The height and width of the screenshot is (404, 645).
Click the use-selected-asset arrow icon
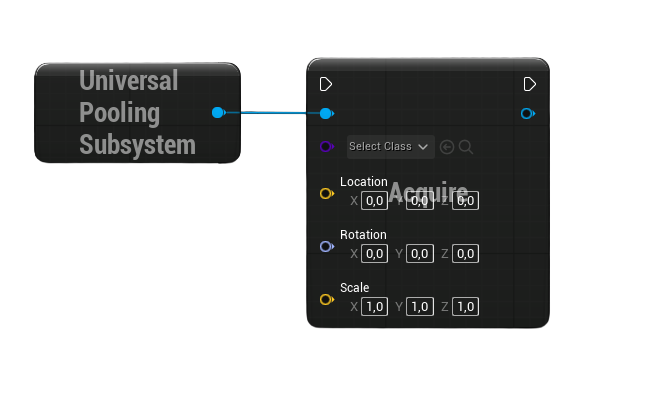447,147
